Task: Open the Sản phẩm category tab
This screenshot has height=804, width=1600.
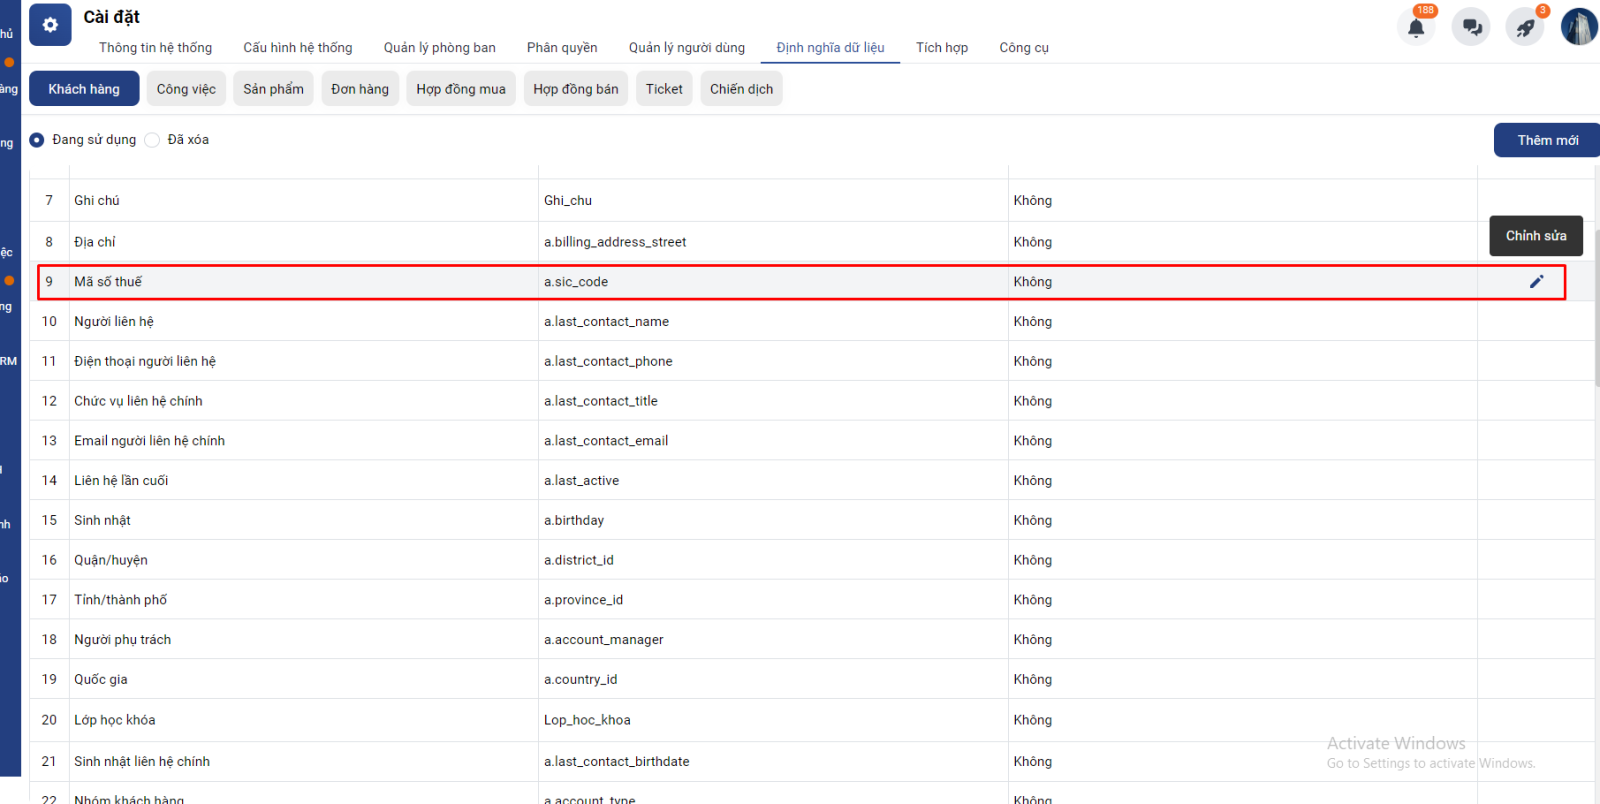Action: click(x=273, y=89)
